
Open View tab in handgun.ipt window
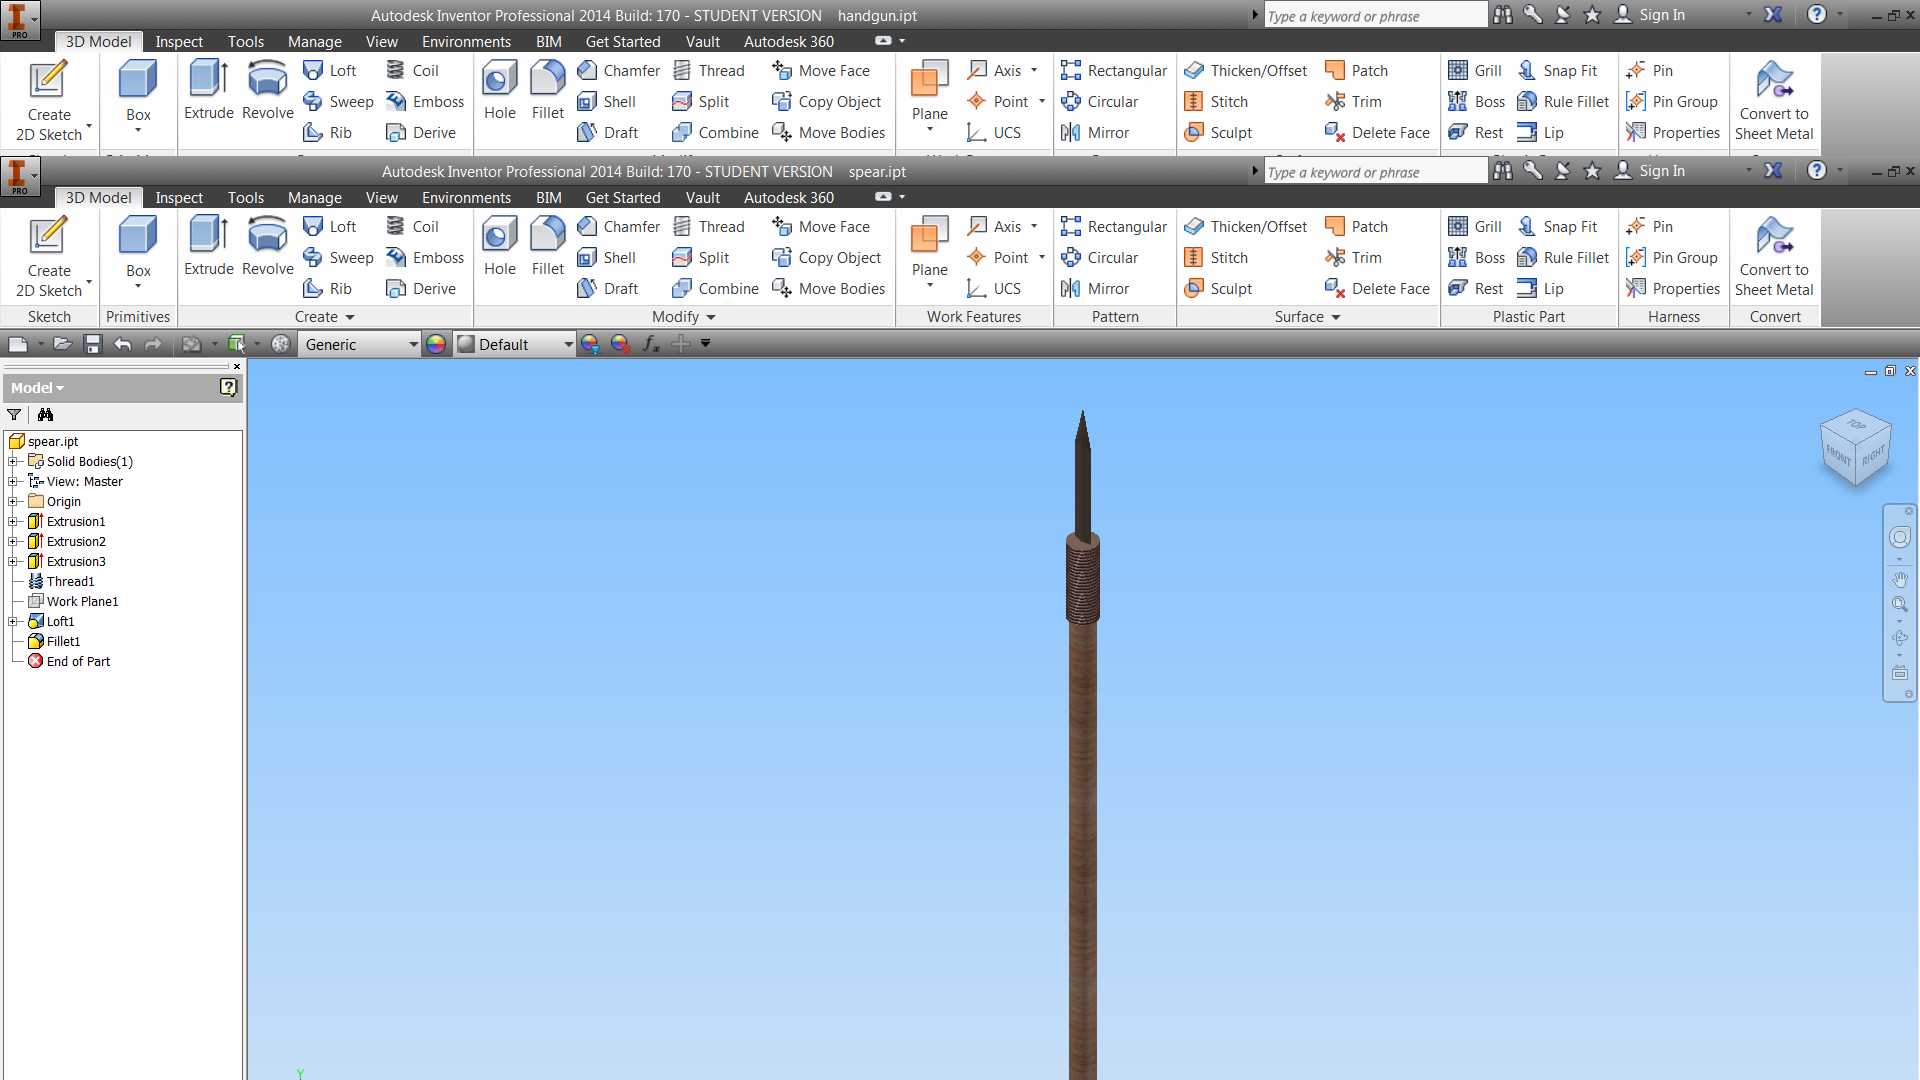click(381, 42)
